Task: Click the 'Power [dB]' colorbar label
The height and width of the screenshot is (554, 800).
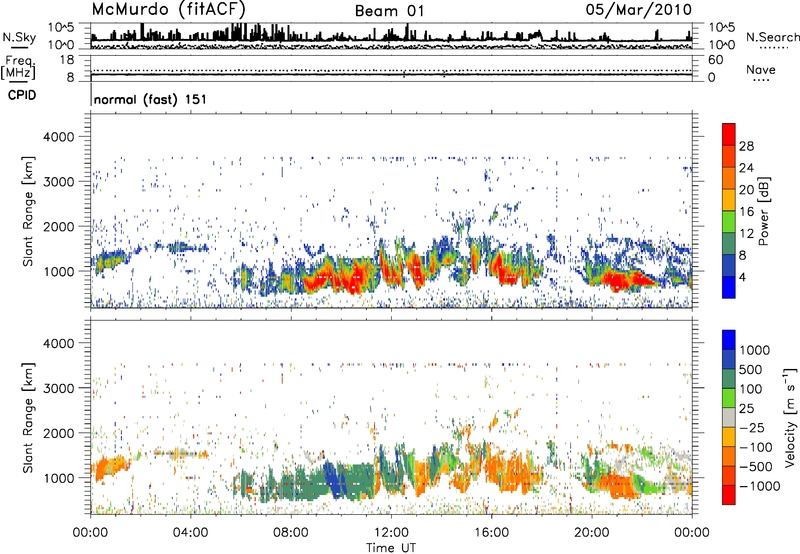Action: (x=764, y=211)
